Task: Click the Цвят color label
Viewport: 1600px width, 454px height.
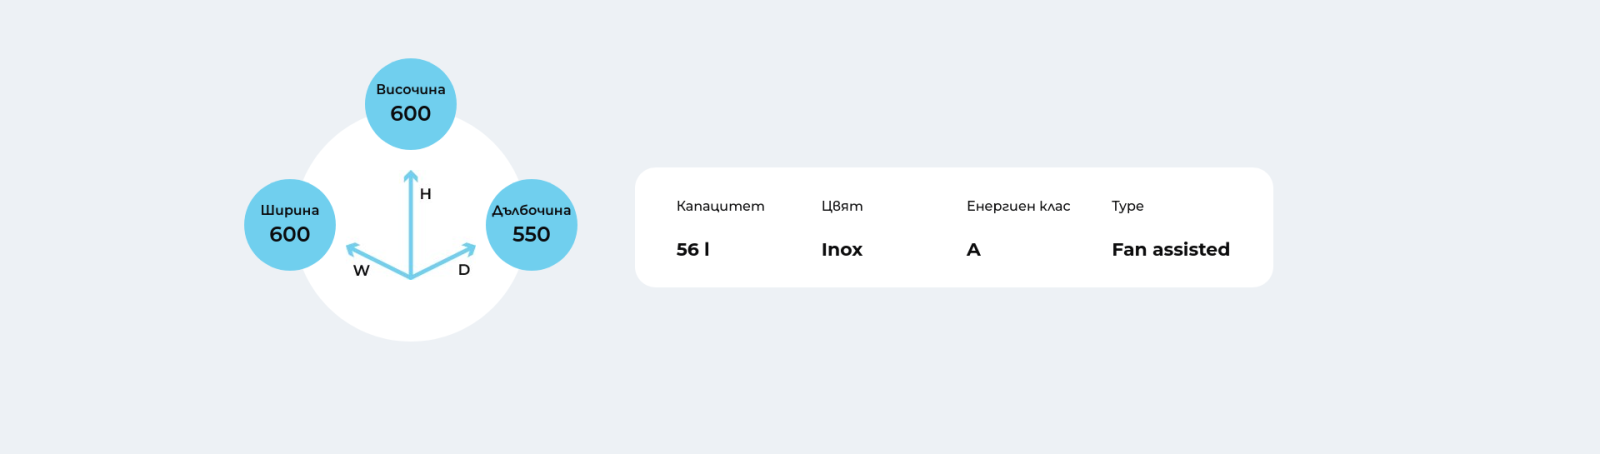Action: (842, 206)
